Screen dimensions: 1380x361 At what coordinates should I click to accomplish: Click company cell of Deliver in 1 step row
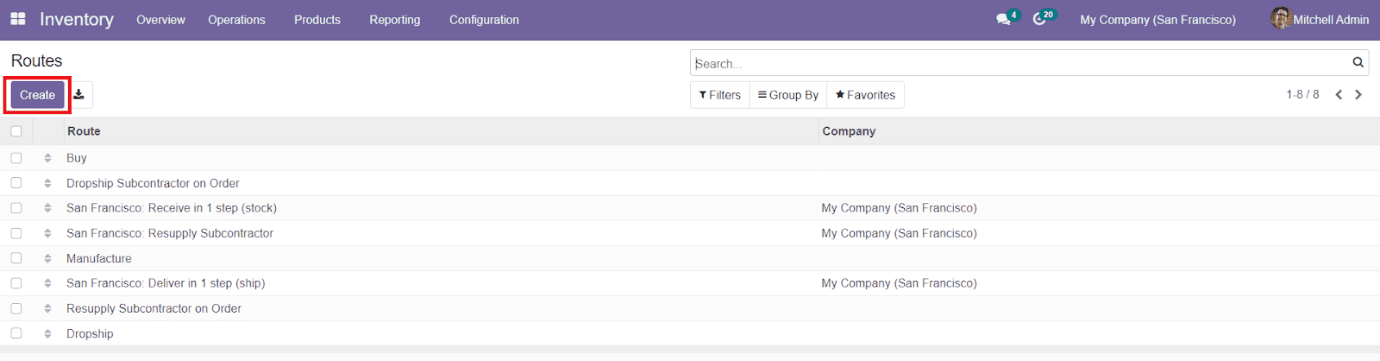pyautogui.click(x=899, y=283)
